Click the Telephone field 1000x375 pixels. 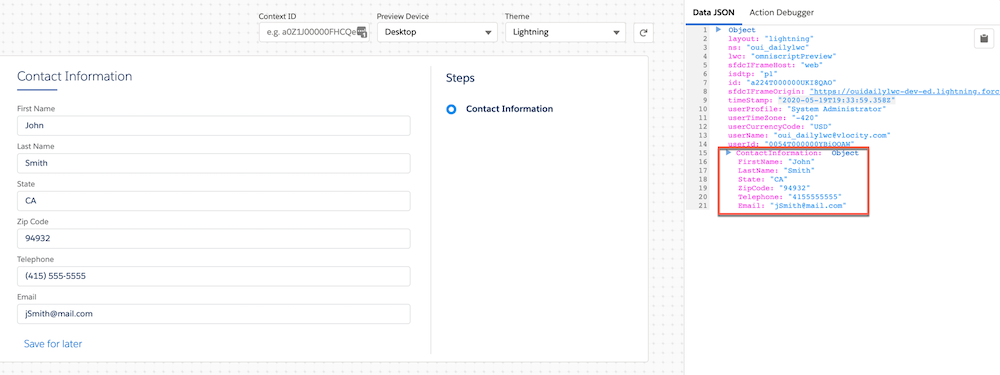[x=214, y=276]
